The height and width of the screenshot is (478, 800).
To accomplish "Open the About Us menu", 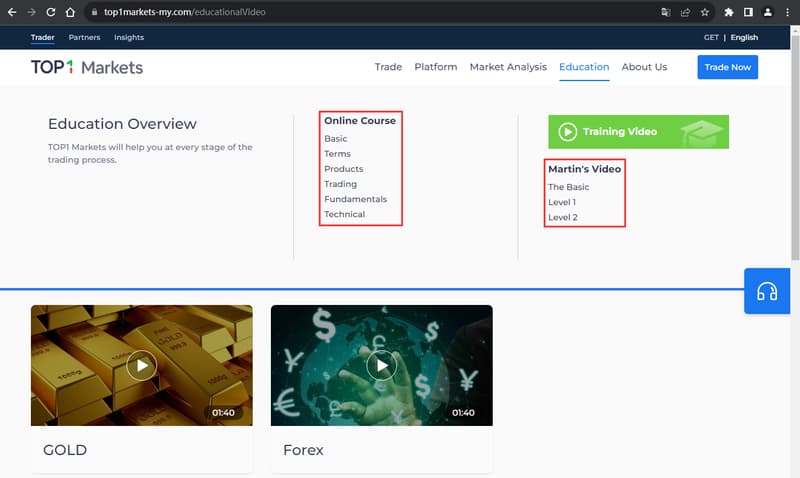I will click(x=644, y=67).
